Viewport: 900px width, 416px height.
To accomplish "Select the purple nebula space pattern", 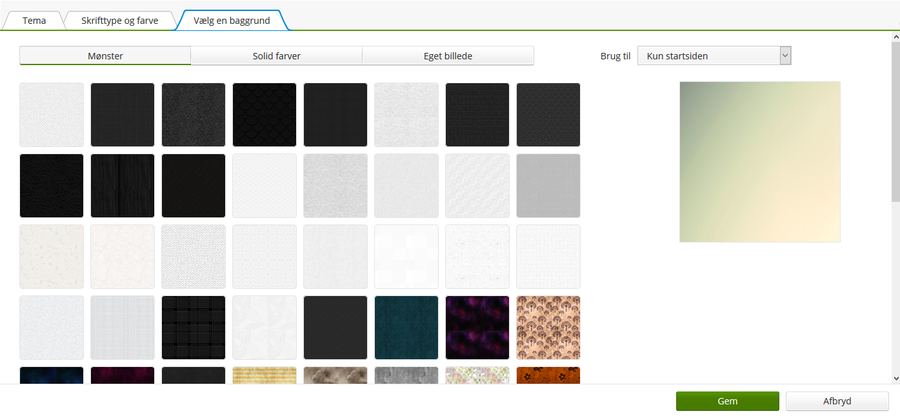I will [478, 328].
